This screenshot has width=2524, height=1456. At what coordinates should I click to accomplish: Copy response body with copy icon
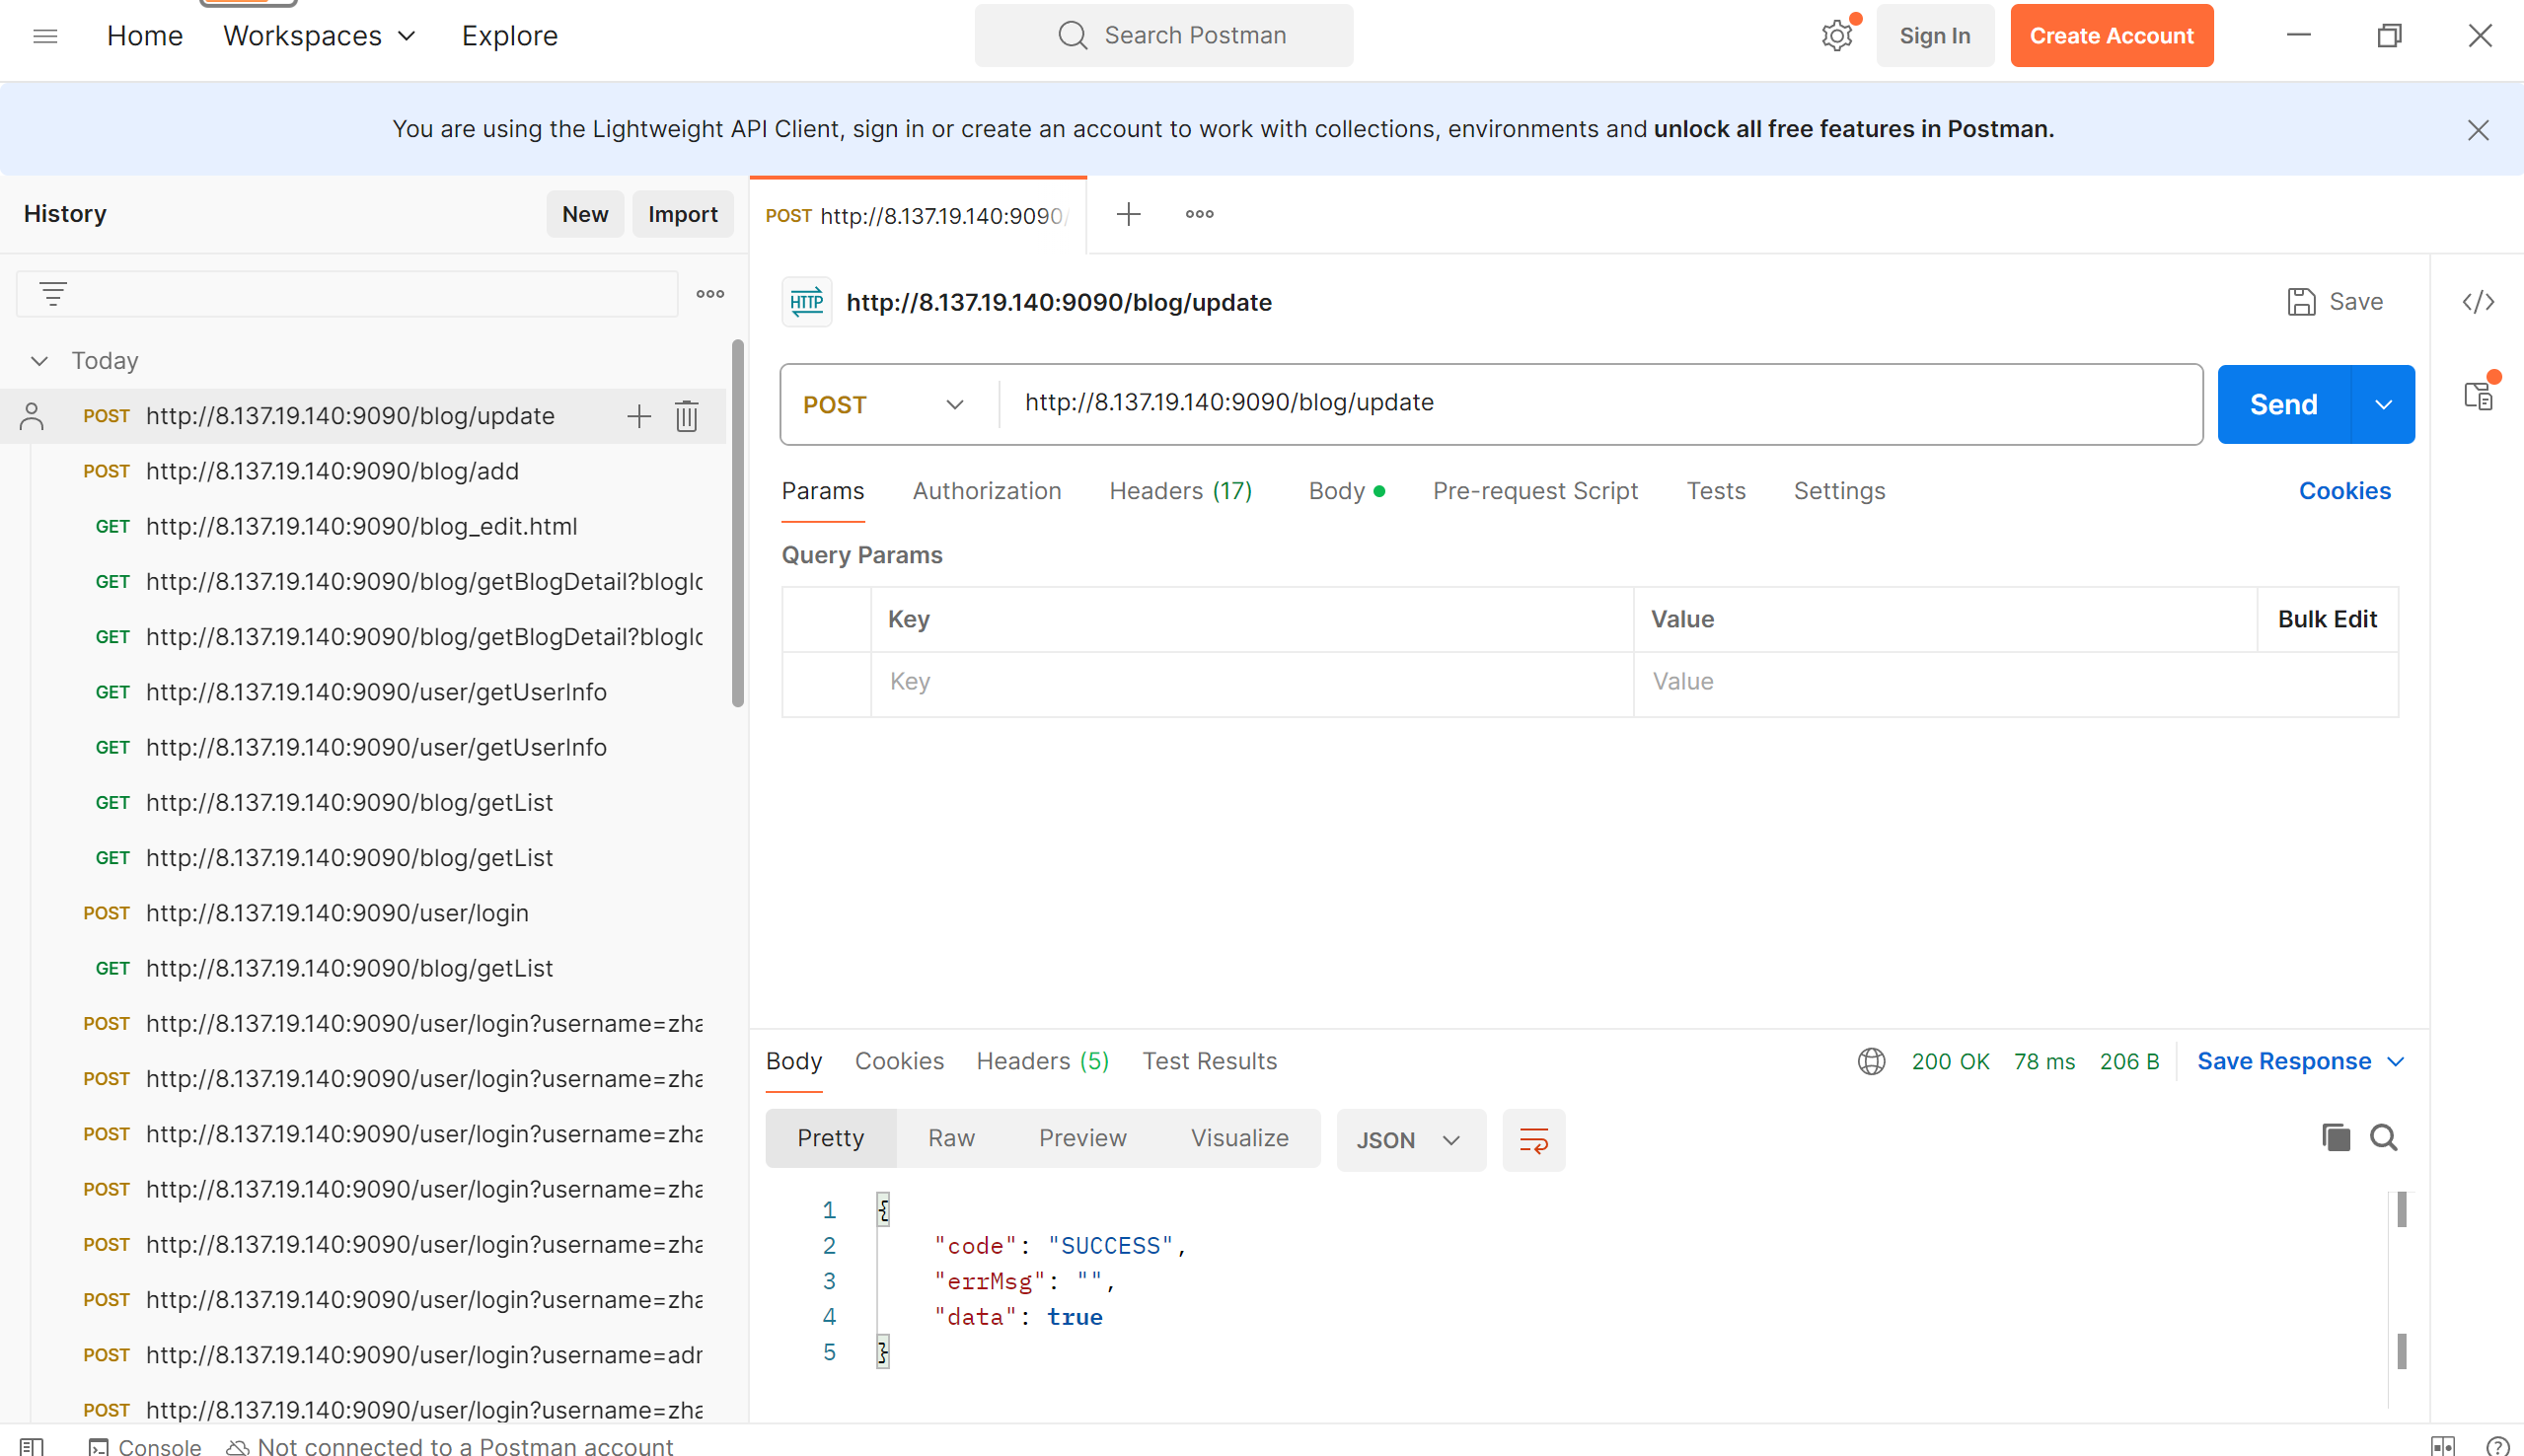2335,1138
